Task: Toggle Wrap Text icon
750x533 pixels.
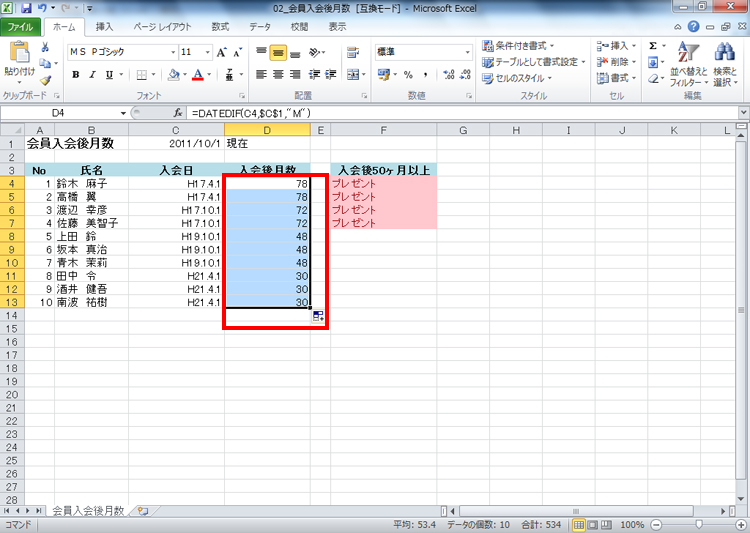Action: click(353, 52)
